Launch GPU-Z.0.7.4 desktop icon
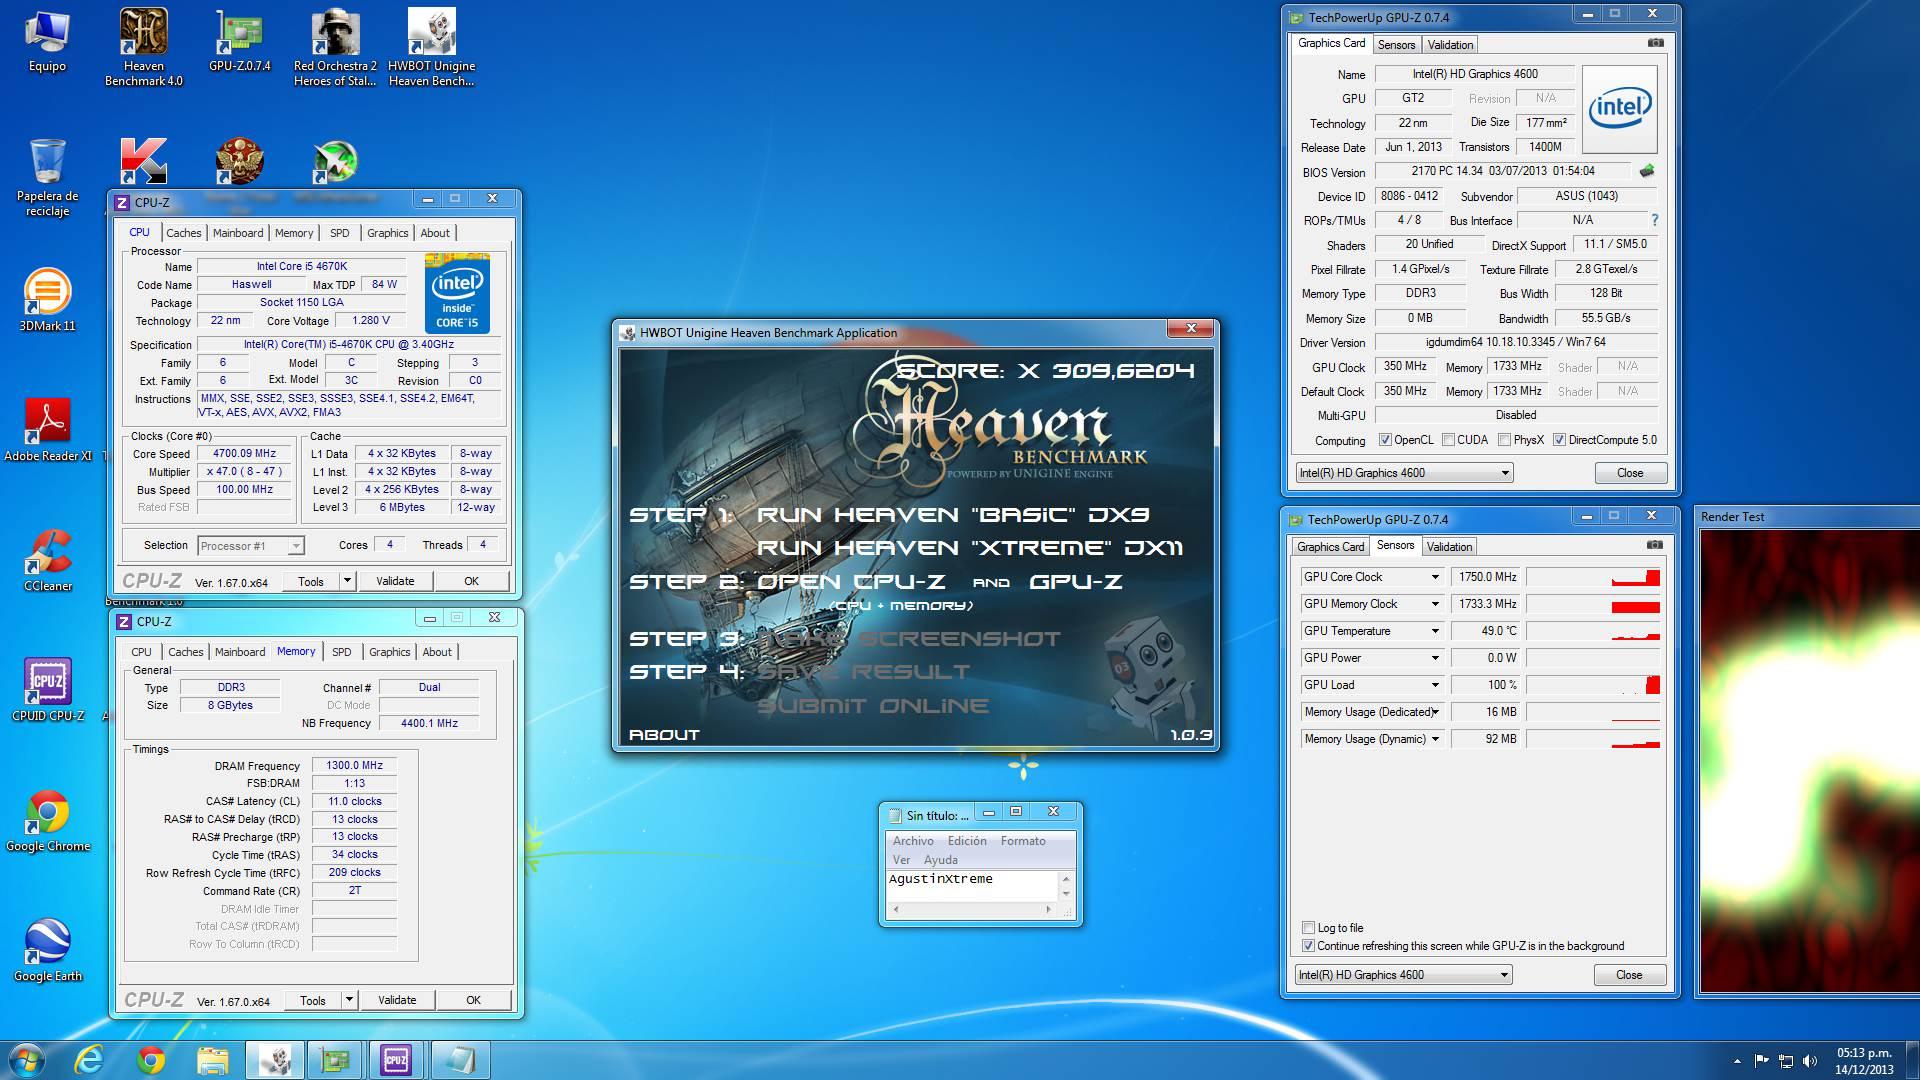This screenshot has width=1920, height=1080. click(240, 42)
